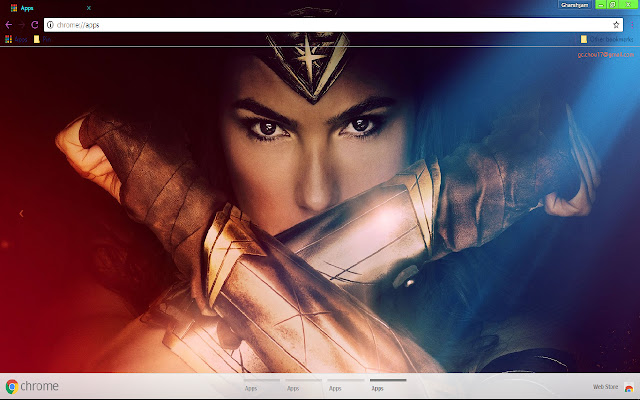Open the Web Store link
The height and width of the screenshot is (400, 640).
pos(613,387)
